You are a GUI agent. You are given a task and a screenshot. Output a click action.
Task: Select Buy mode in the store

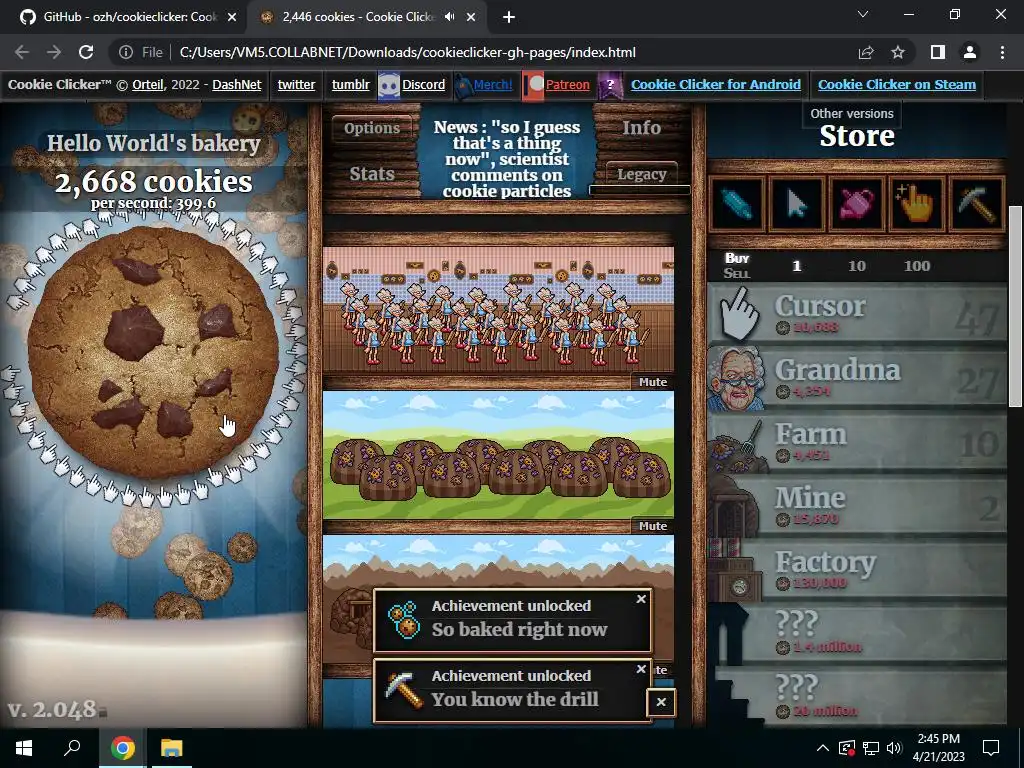pyautogui.click(x=737, y=258)
